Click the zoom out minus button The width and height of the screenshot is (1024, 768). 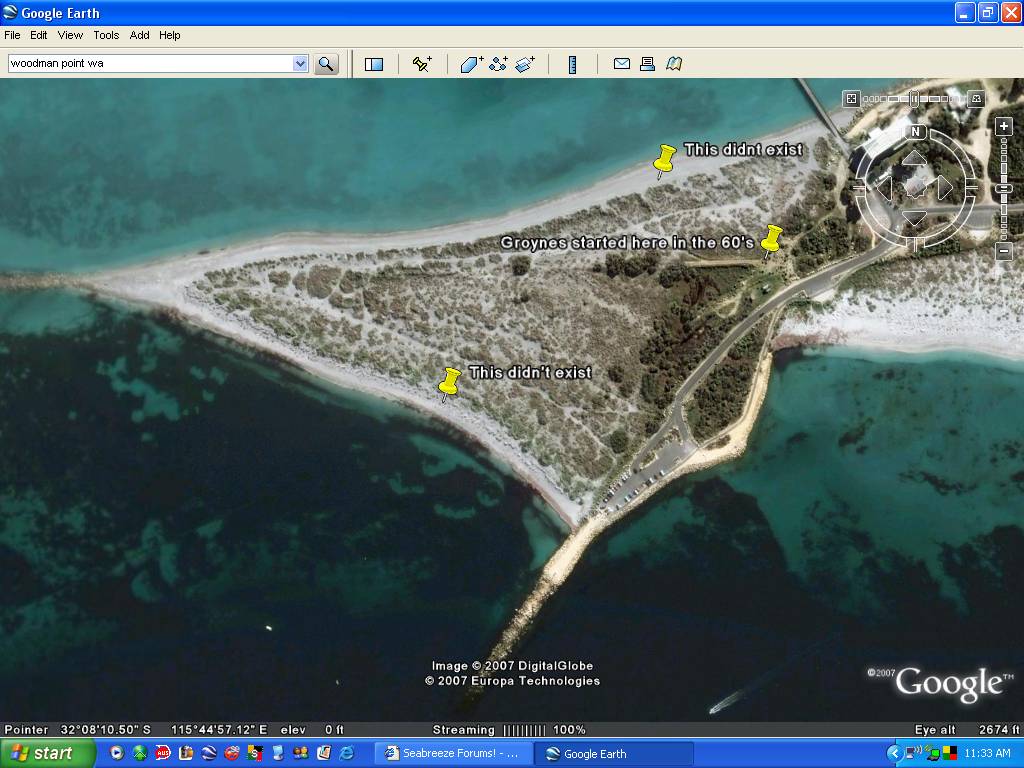1004,252
